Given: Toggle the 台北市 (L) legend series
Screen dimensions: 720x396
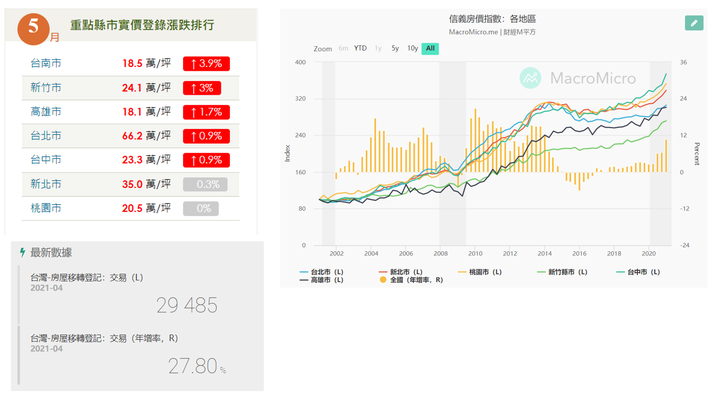Looking at the screenshot, I should (322, 272).
